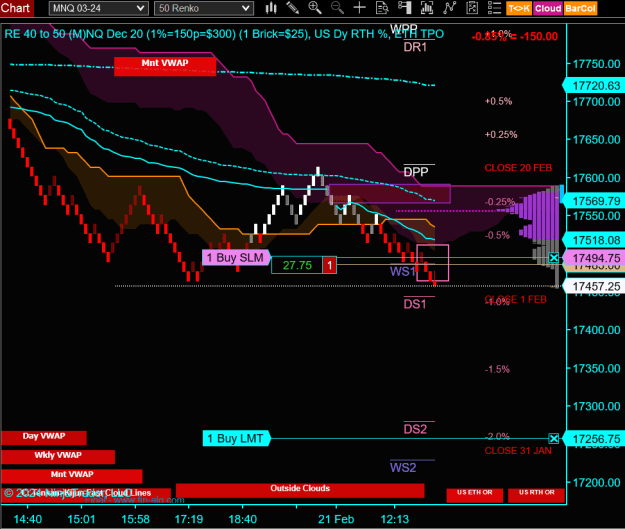
Task: Open the drawing tools pencil menu
Action: click(293, 8)
